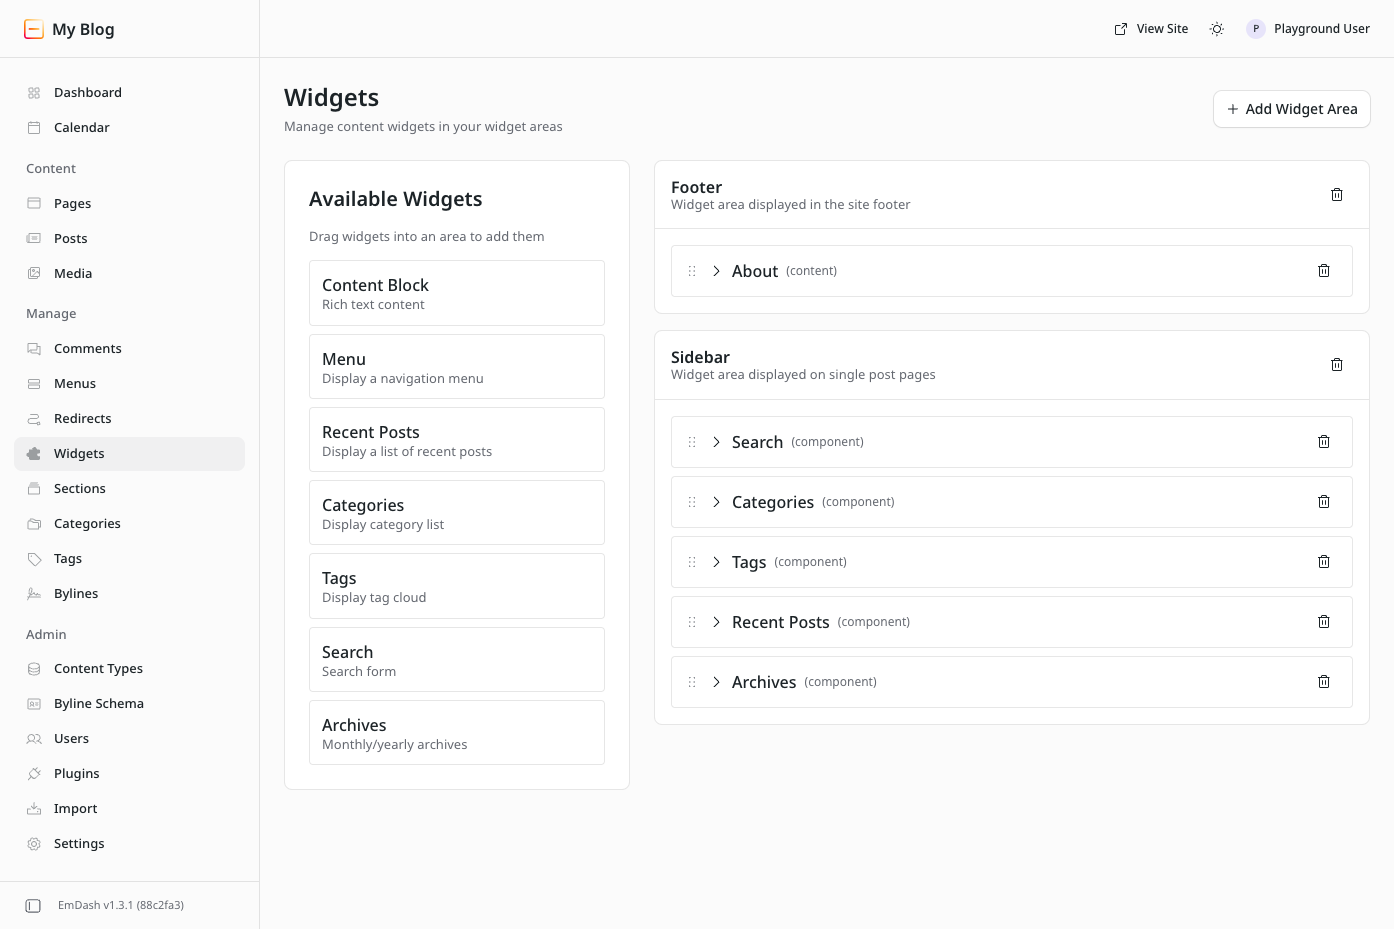1394x929 pixels.
Task: Toggle the light/dark theme icon
Action: point(1217,29)
